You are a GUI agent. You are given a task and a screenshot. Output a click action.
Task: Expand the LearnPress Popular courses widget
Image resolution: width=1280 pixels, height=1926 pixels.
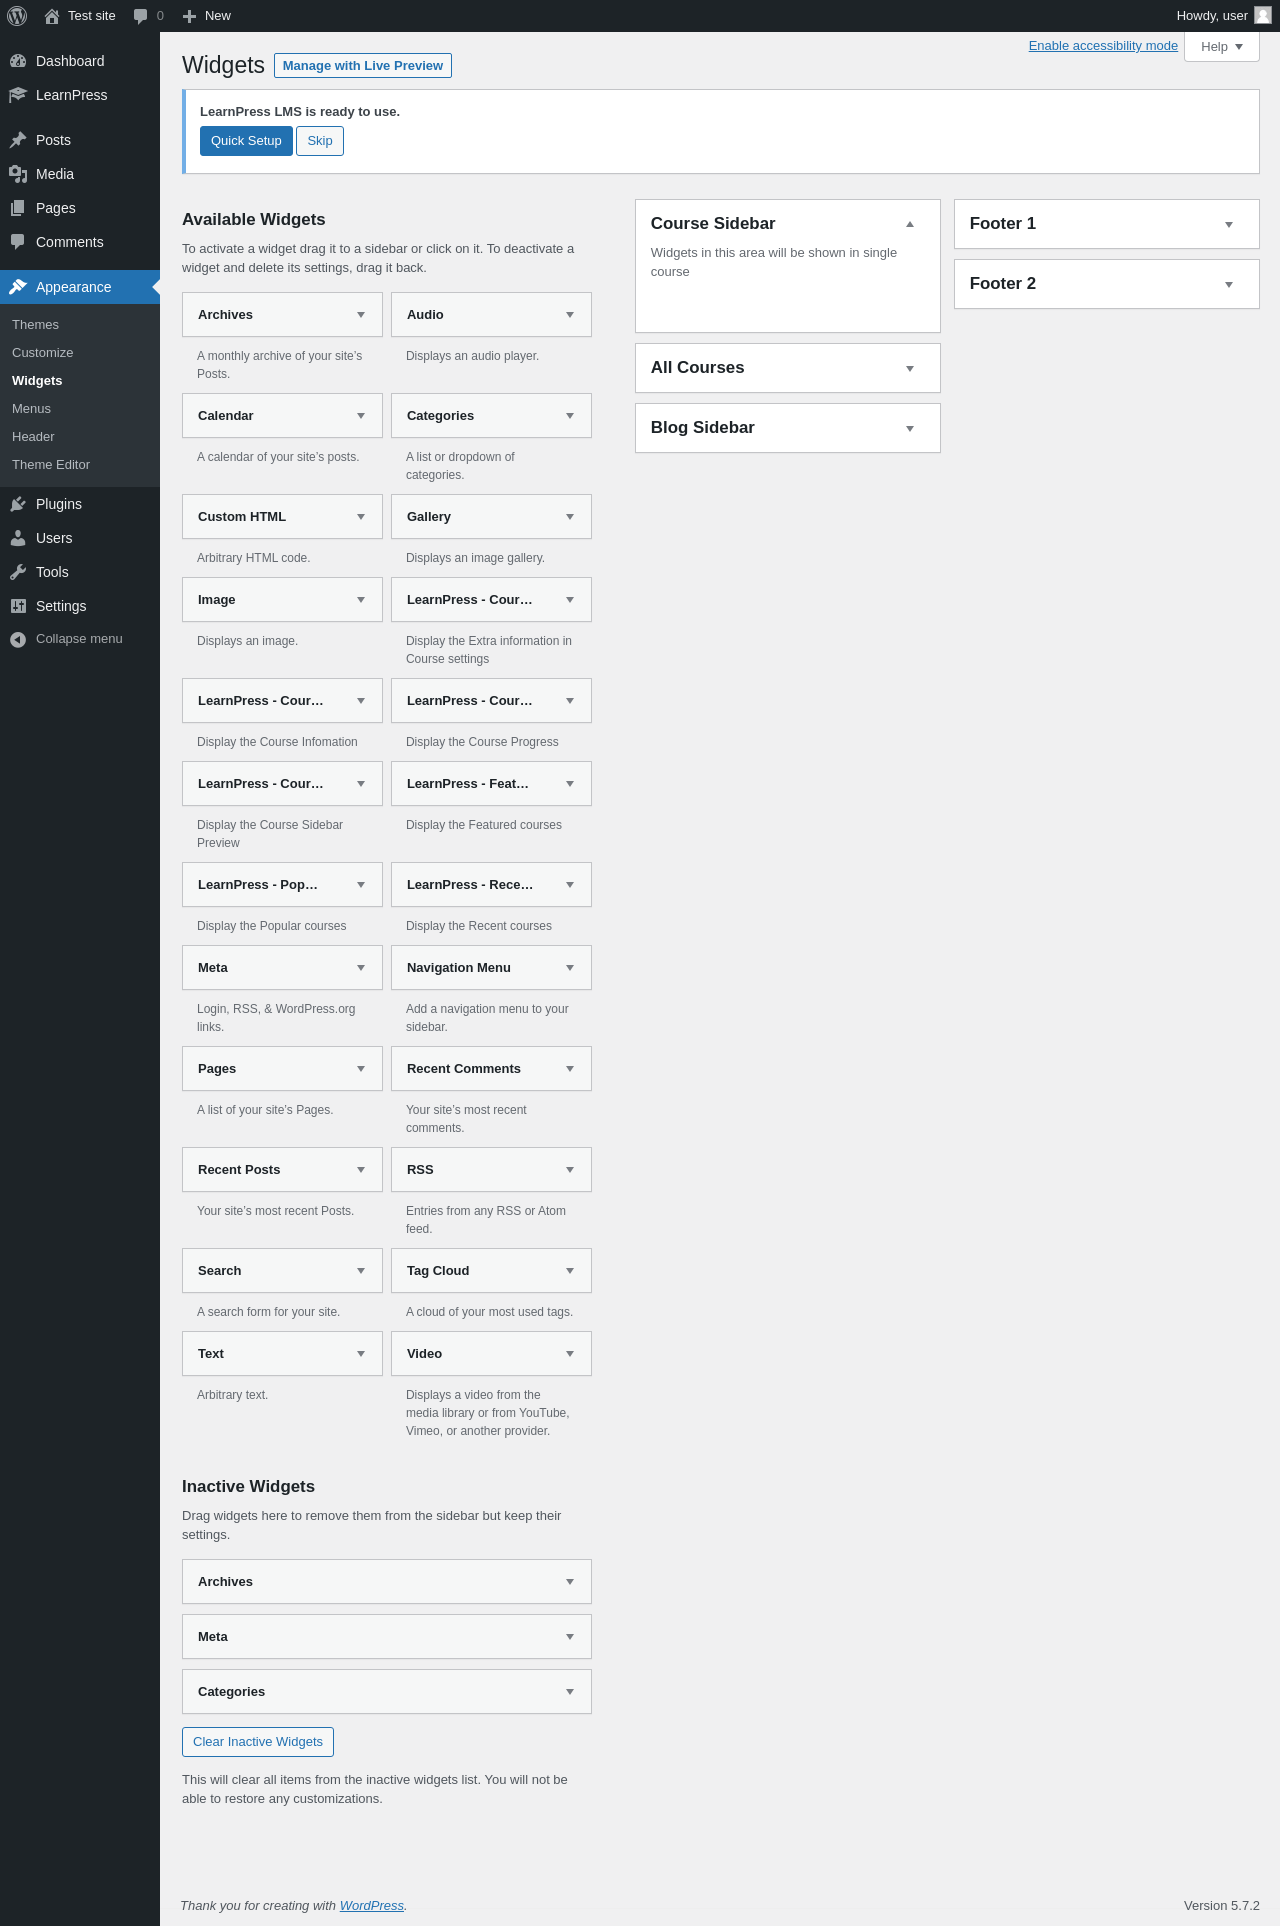coord(361,885)
